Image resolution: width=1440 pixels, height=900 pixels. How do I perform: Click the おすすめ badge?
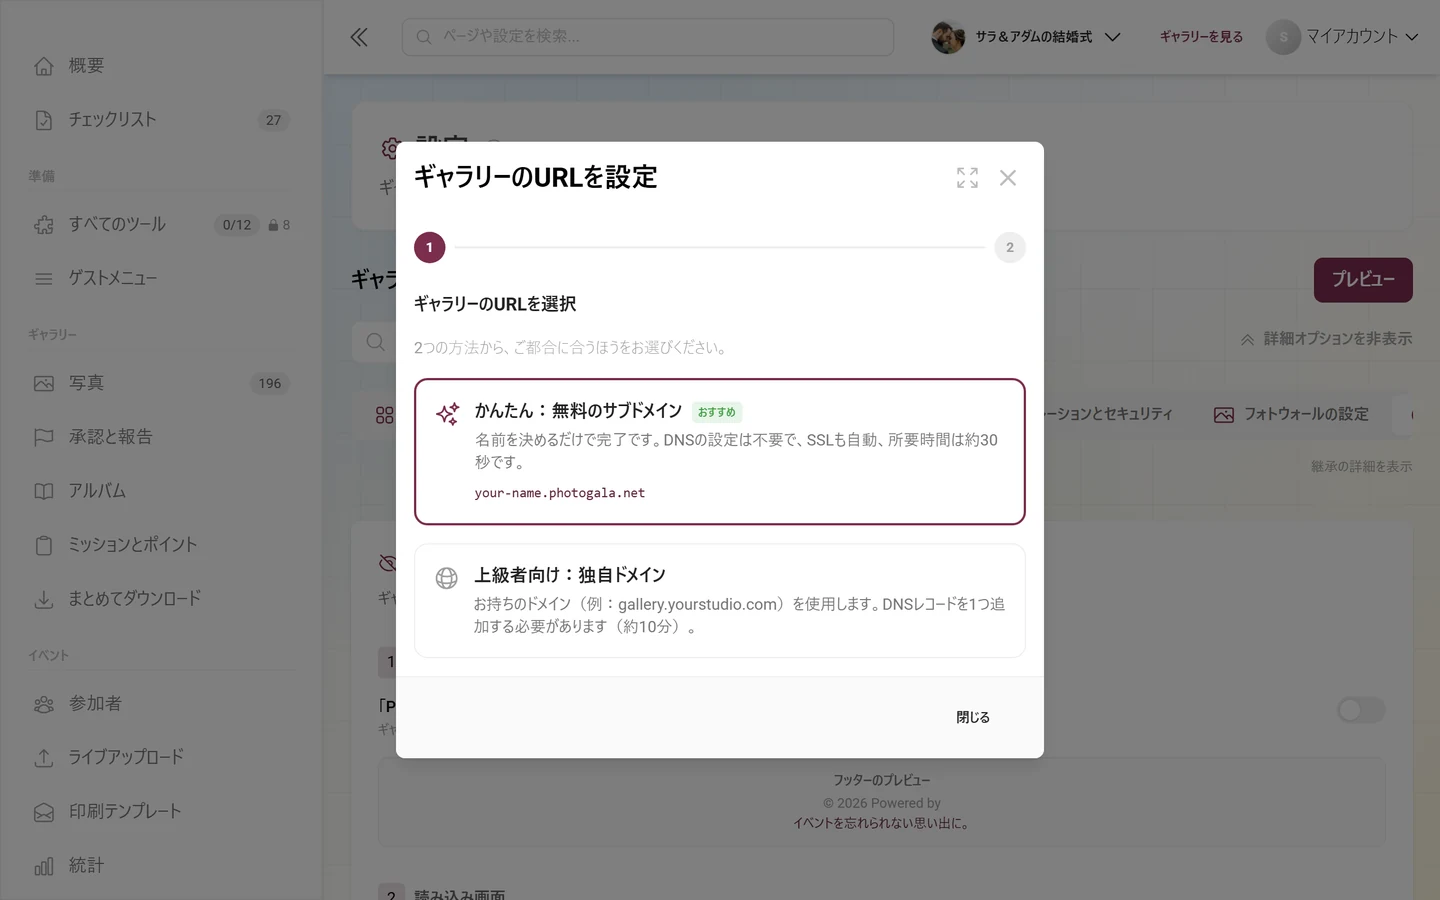point(717,412)
